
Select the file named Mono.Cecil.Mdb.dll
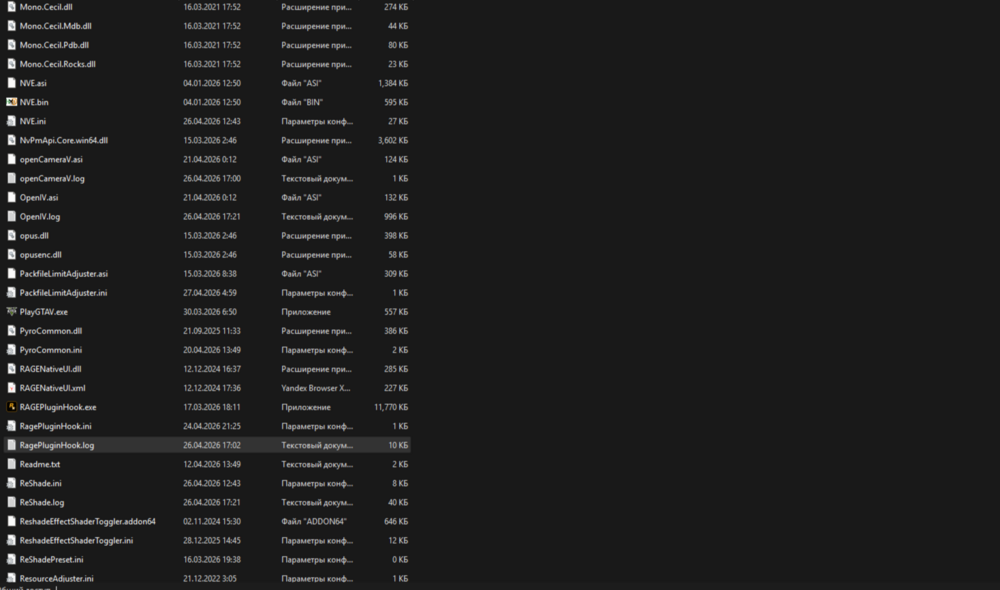pos(55,26)
